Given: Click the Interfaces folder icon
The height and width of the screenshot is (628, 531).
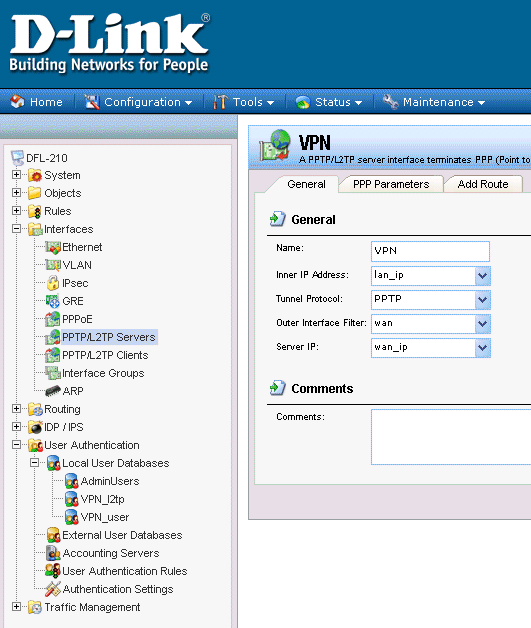Looking at the screenshot, I should coord(35,229).
